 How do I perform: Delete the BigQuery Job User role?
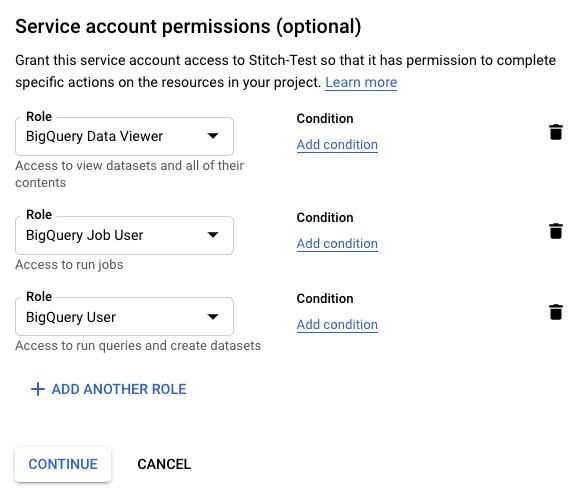(x=556, y=231)
